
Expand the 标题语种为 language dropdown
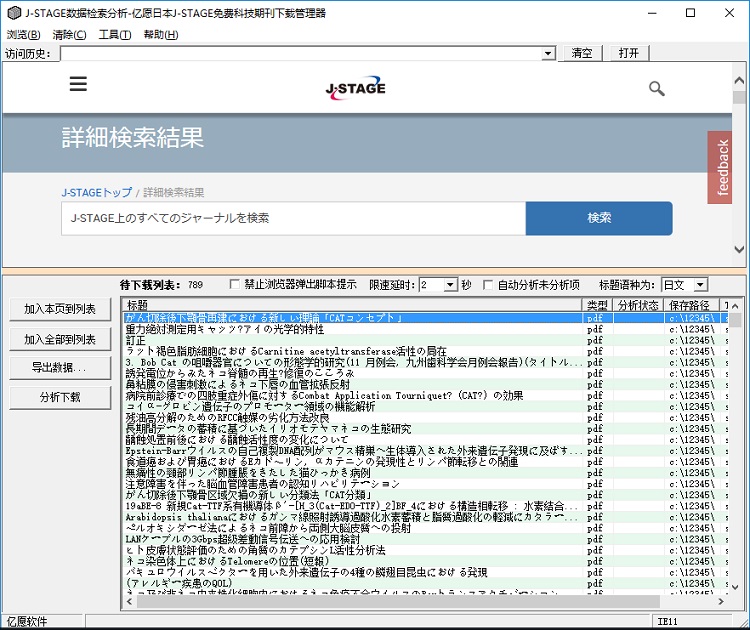pos(700,285)
